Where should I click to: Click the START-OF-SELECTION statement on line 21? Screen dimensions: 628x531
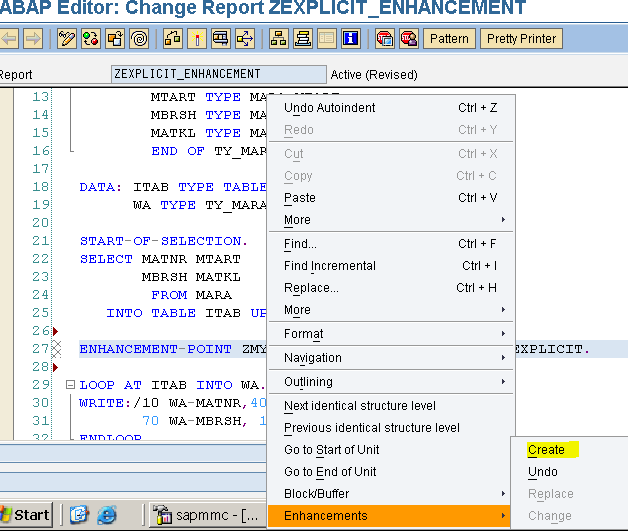(x=164, y=241)
